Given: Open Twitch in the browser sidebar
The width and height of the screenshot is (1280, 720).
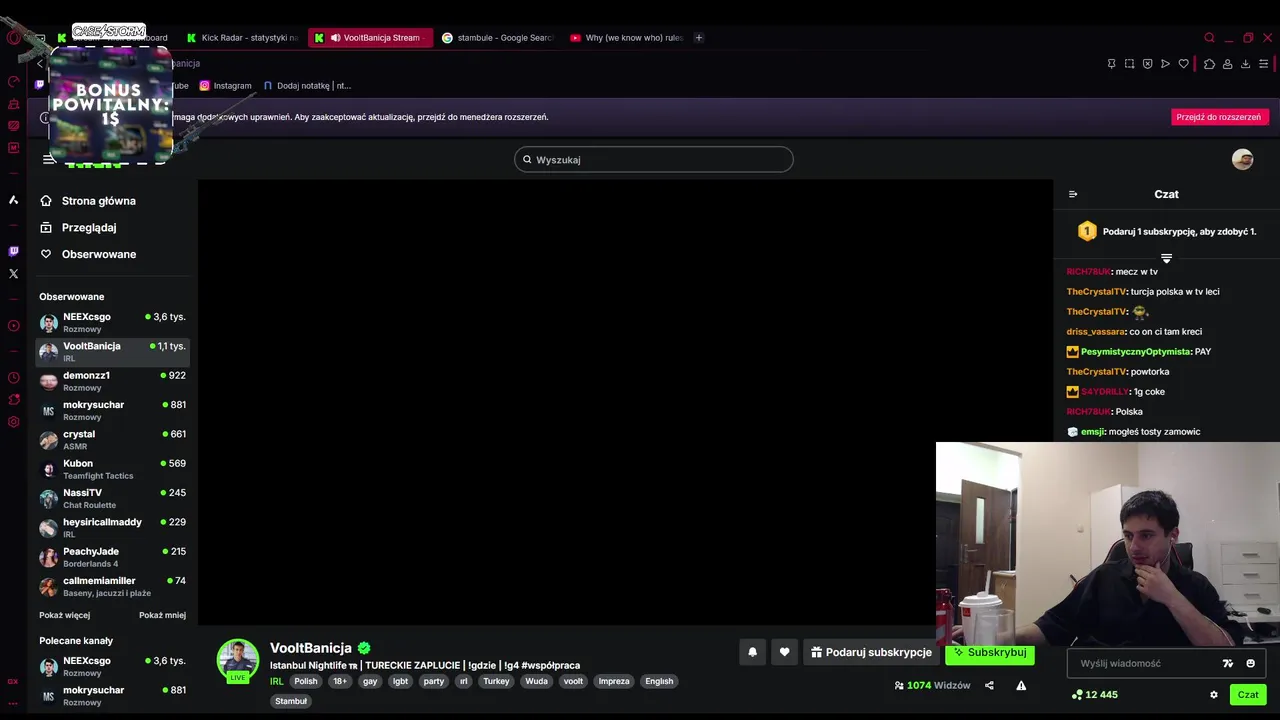Looking at the screenshot, I should click(x=13, y=251).
